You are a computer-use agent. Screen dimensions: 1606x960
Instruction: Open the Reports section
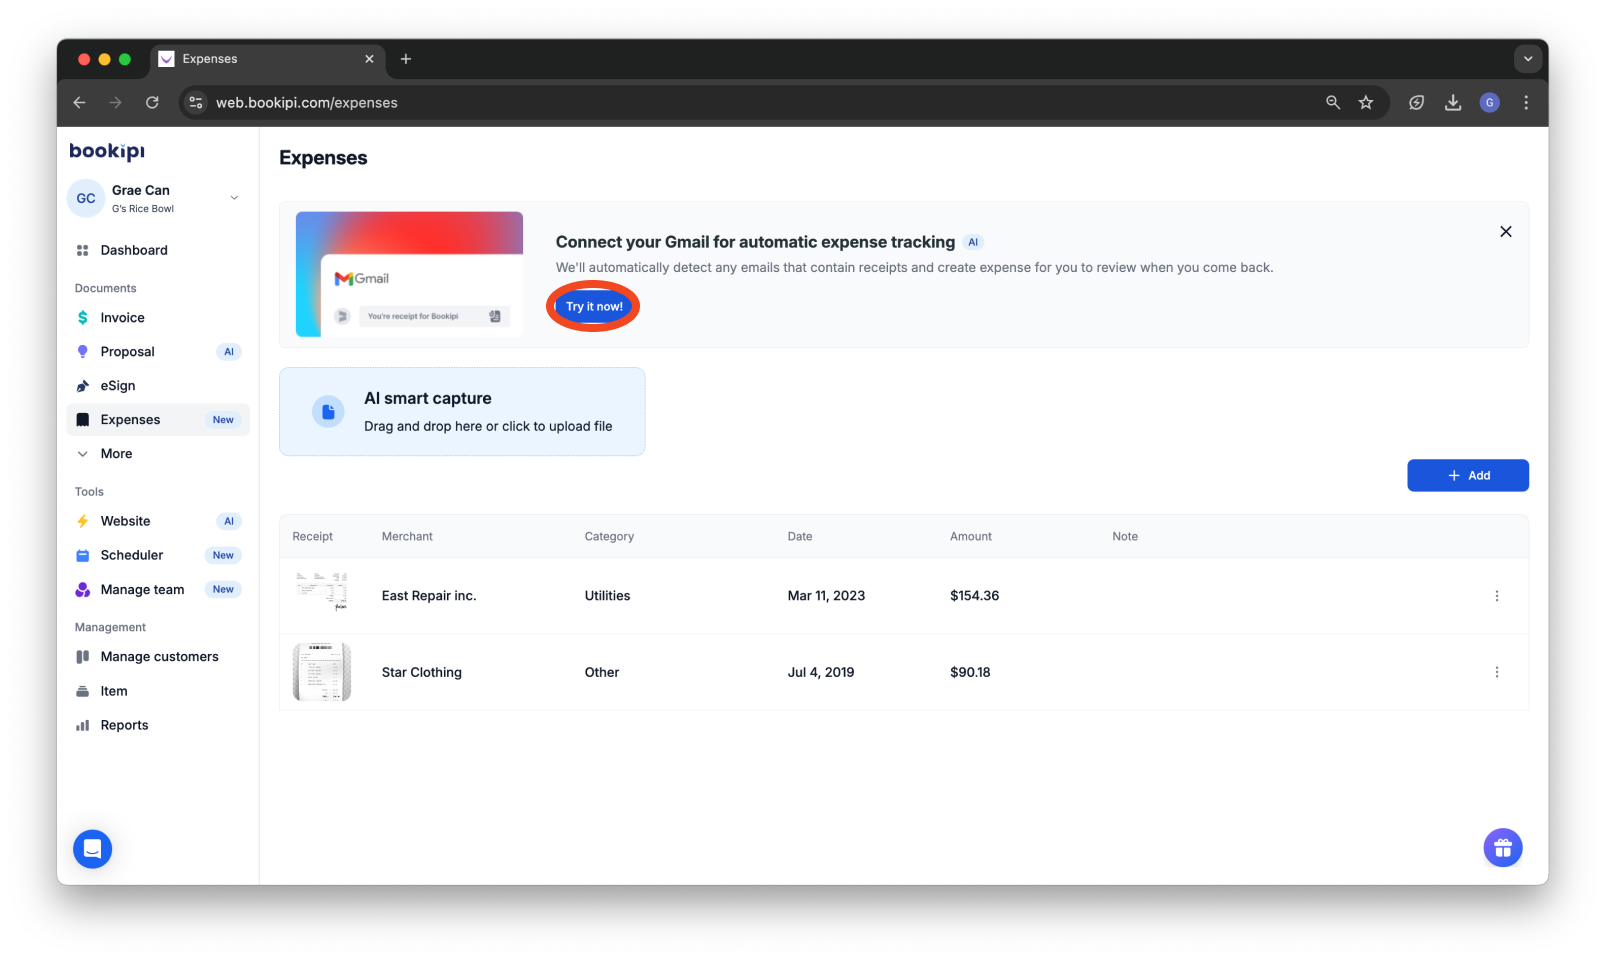[x=123, y=724]
